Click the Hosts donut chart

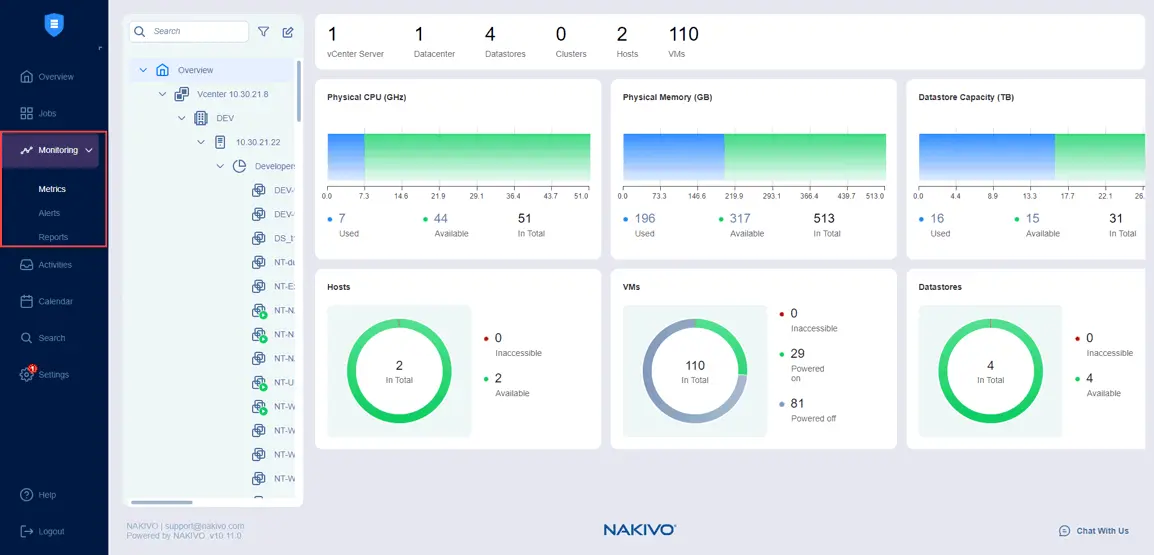pyautogui.click(x=399, y=371)
